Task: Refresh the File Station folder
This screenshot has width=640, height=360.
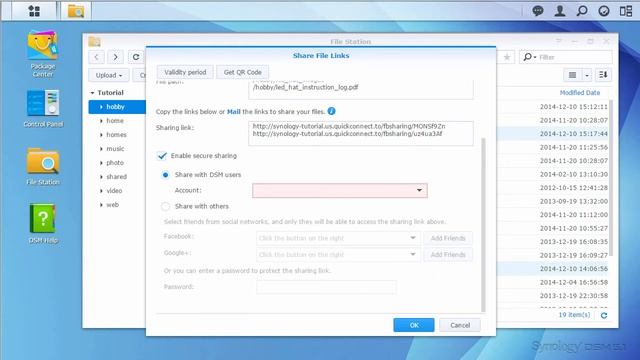Action: pyautogui.click(x=136, y=57)
